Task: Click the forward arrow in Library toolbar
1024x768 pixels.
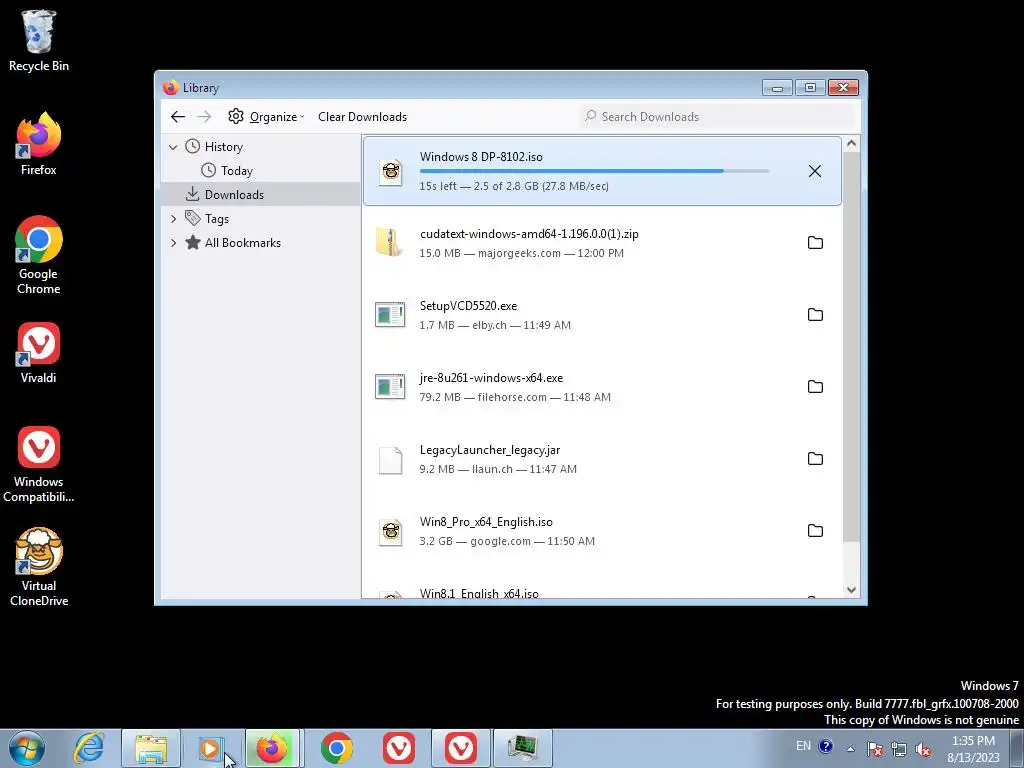Action: point(204,116)
